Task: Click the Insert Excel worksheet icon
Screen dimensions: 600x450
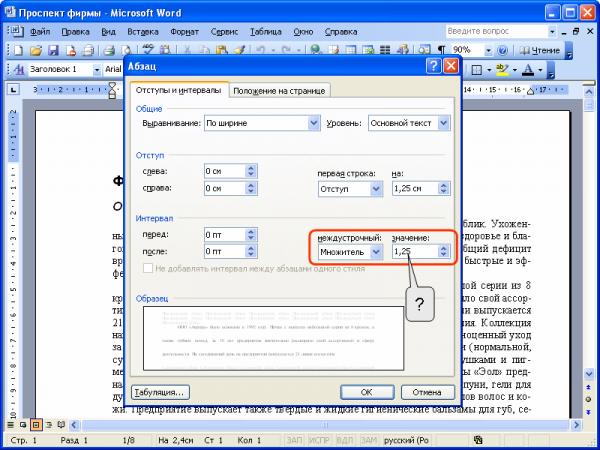Action: 368,50
